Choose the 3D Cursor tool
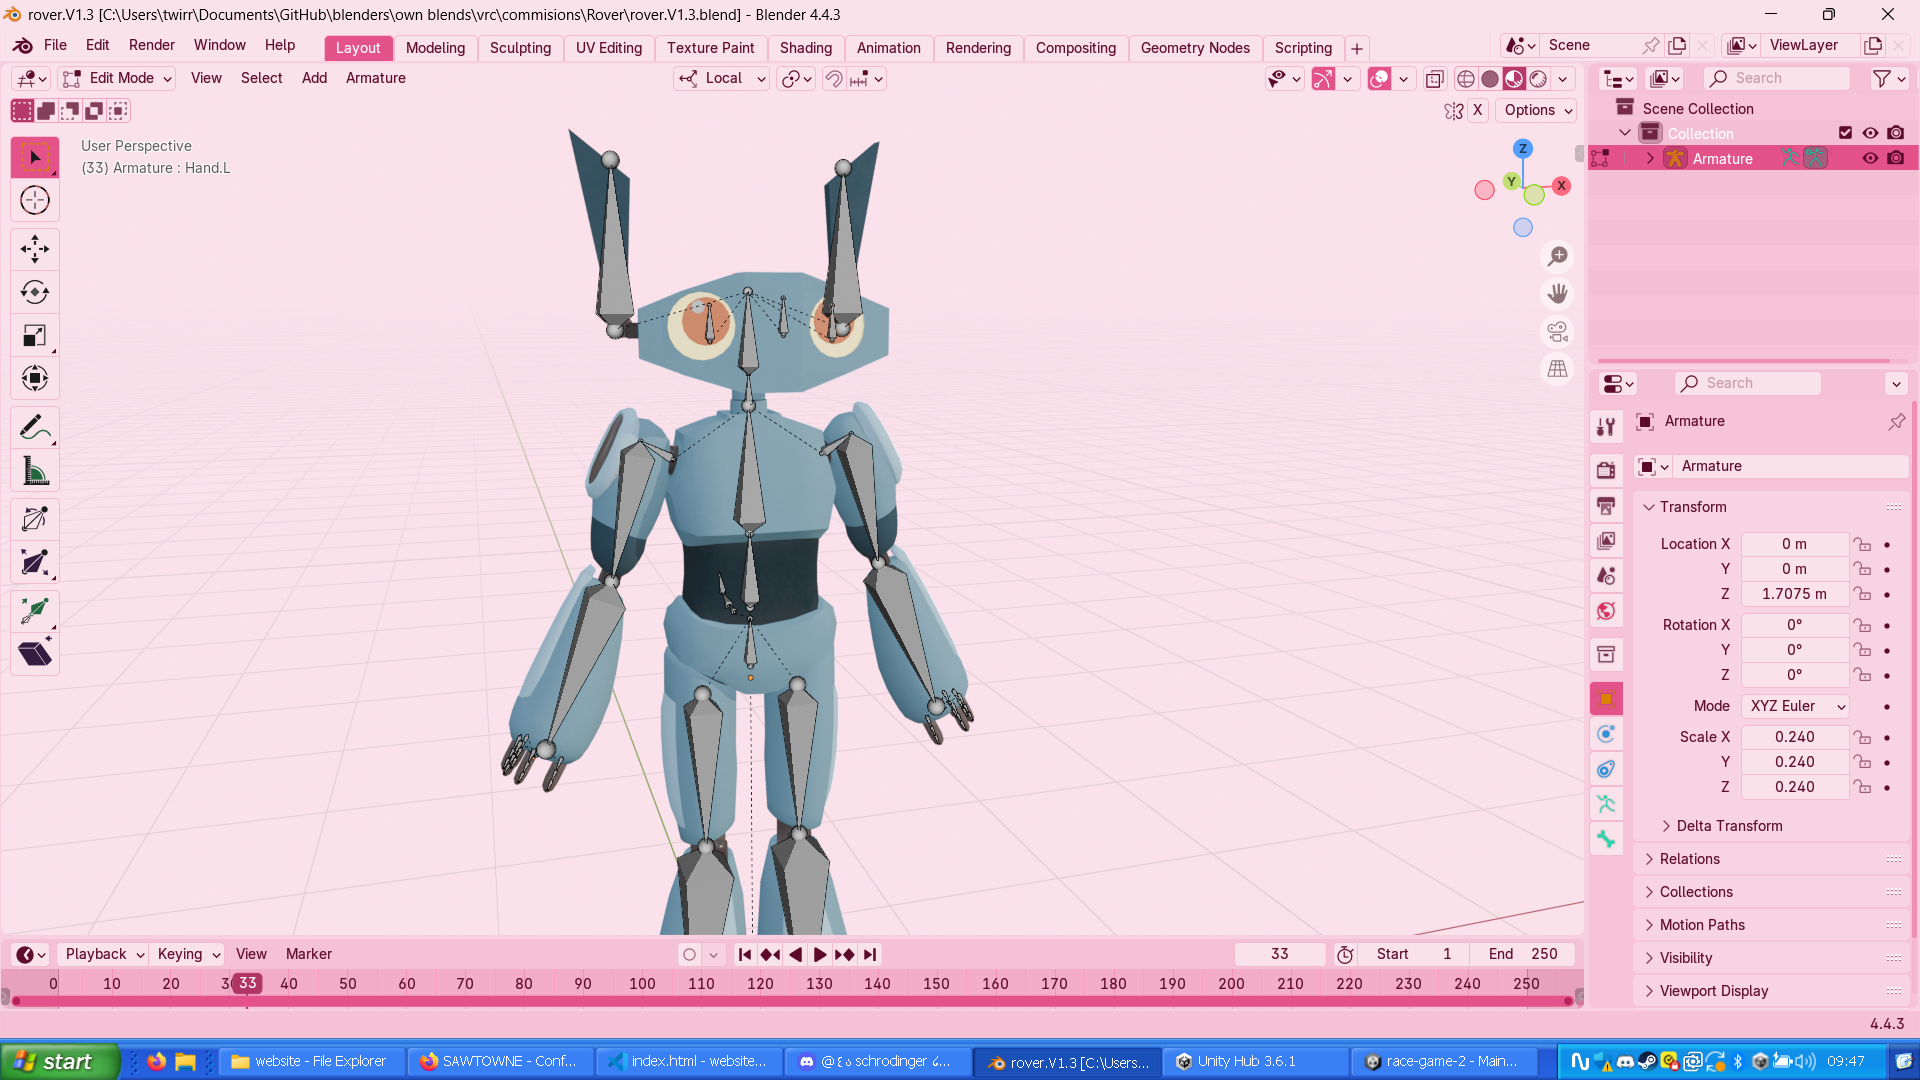 35,200
